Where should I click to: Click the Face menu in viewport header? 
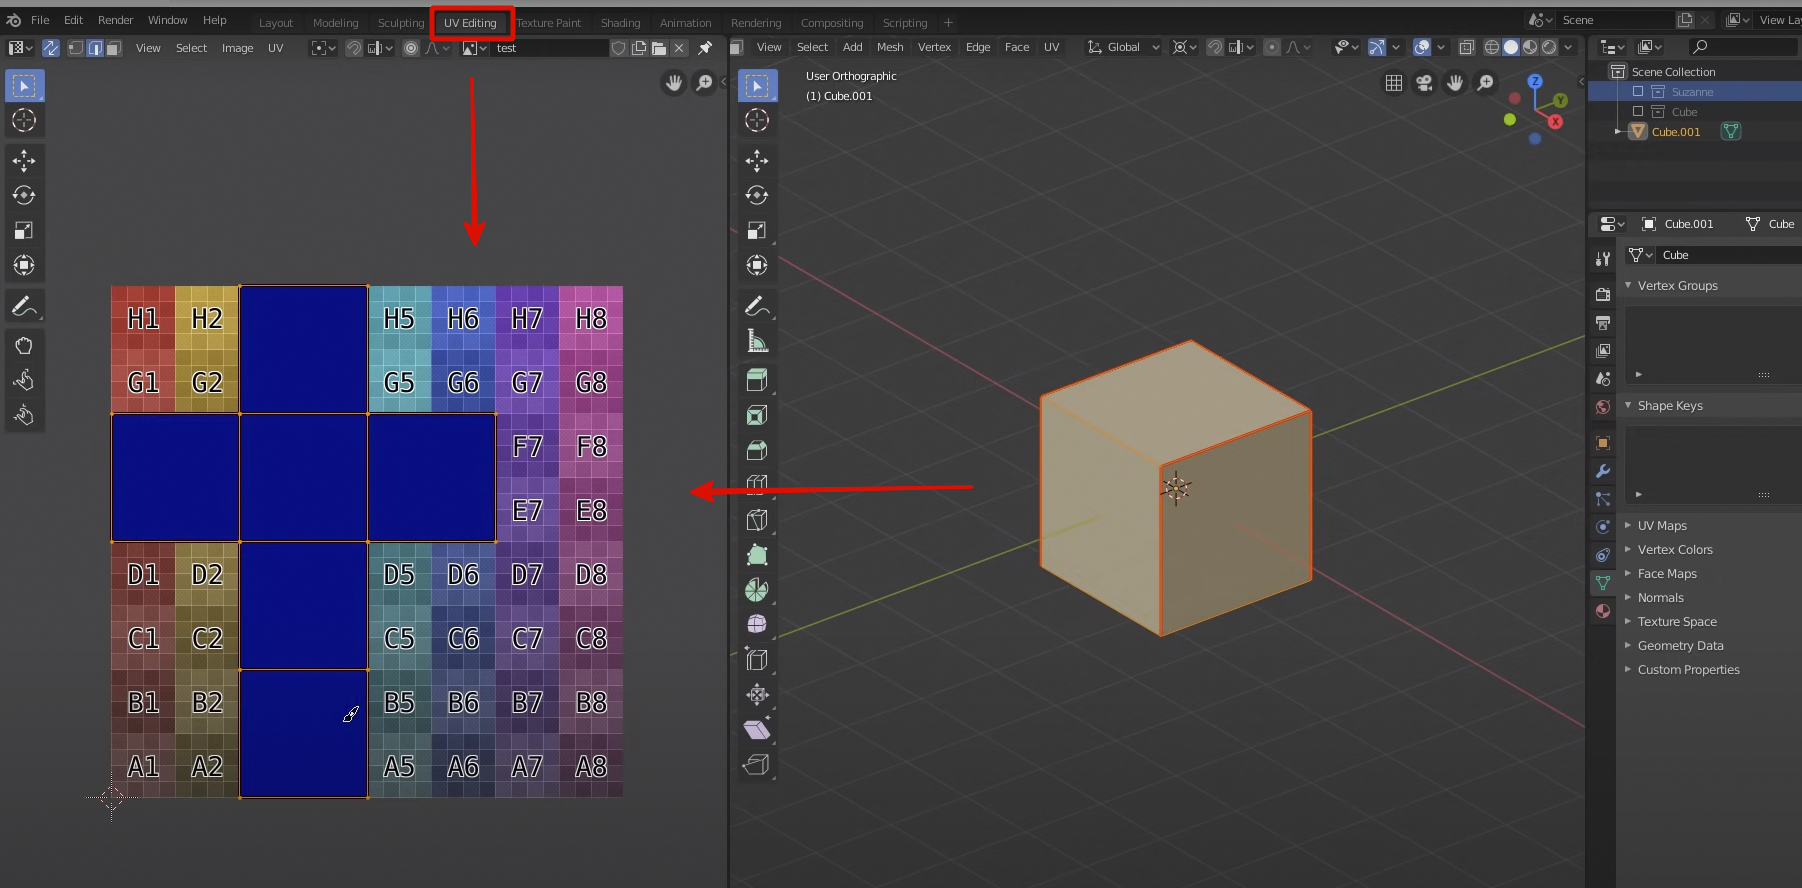click(1016, 47)
